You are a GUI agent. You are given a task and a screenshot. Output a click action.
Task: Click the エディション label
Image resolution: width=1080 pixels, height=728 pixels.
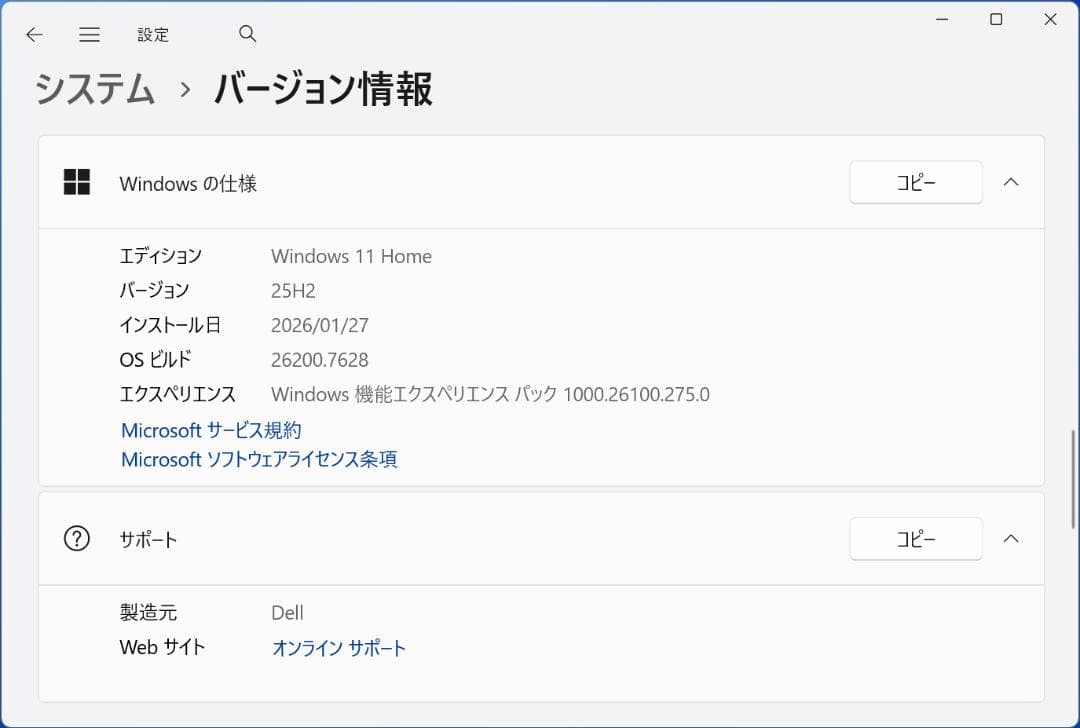pyautogui.click(x=160, y=256)
